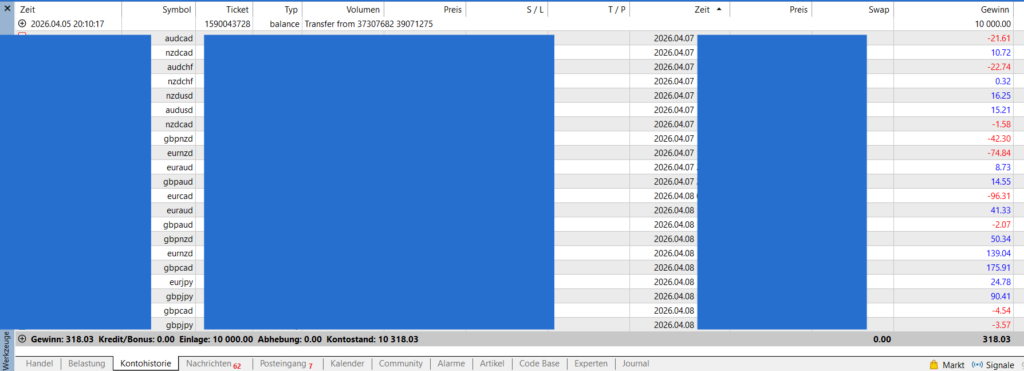This screenshot has height=371, width=1024.
Task: Click the 41.33 profit value
Action: pyautogui.click(x=1000, y=210)
